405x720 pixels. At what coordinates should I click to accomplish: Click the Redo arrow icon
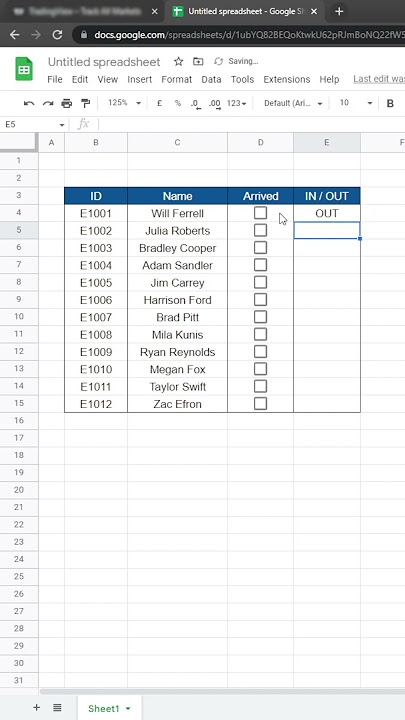48,103
